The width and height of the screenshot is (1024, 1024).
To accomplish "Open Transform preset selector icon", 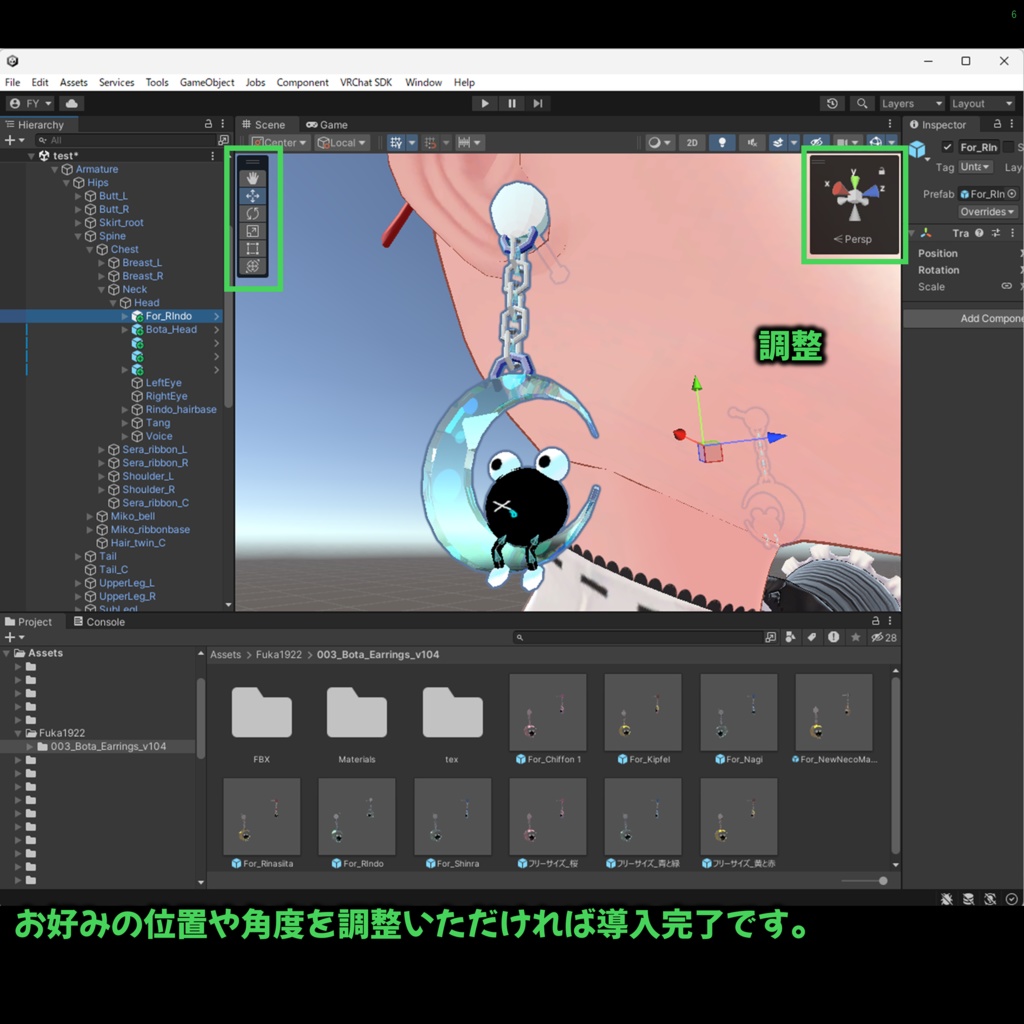I will point(995,232).
